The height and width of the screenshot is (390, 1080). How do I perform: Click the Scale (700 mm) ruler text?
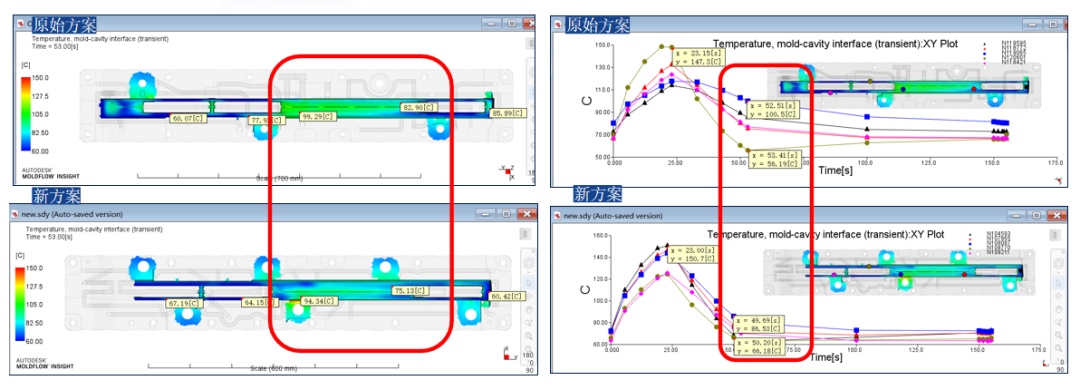click(280, 178)
